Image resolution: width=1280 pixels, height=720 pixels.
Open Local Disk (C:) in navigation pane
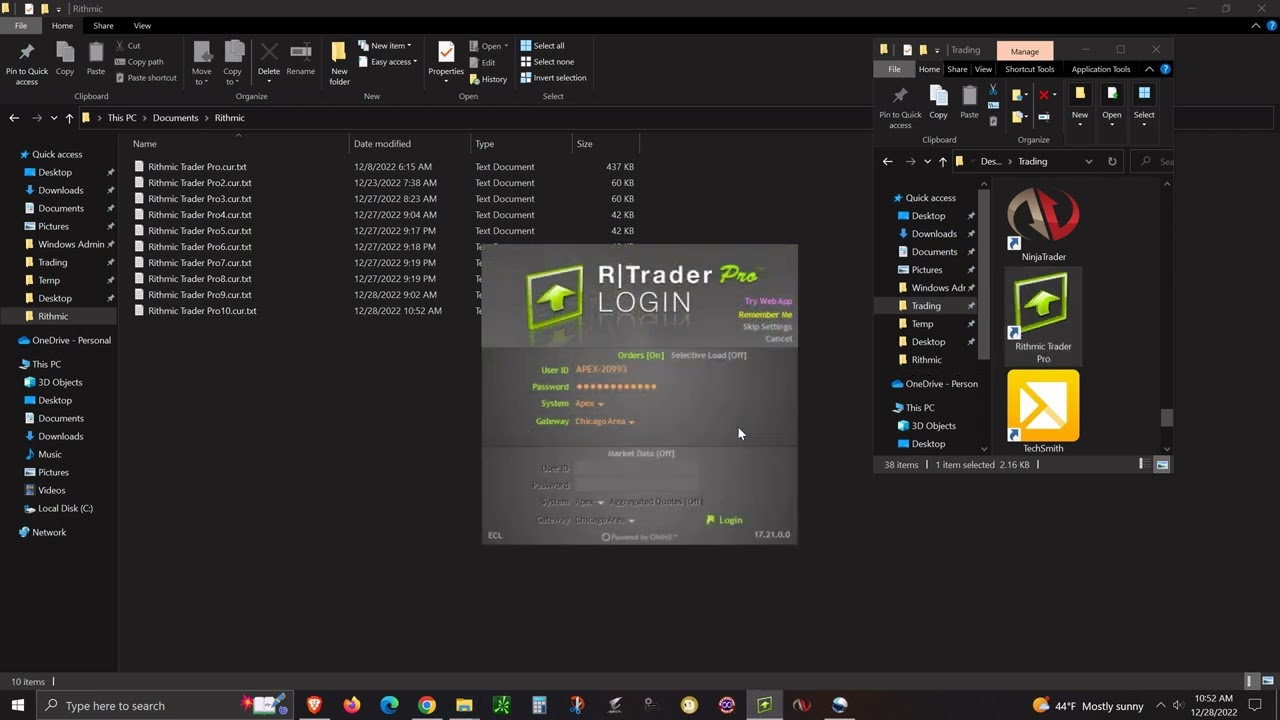(x=65, y=508)
